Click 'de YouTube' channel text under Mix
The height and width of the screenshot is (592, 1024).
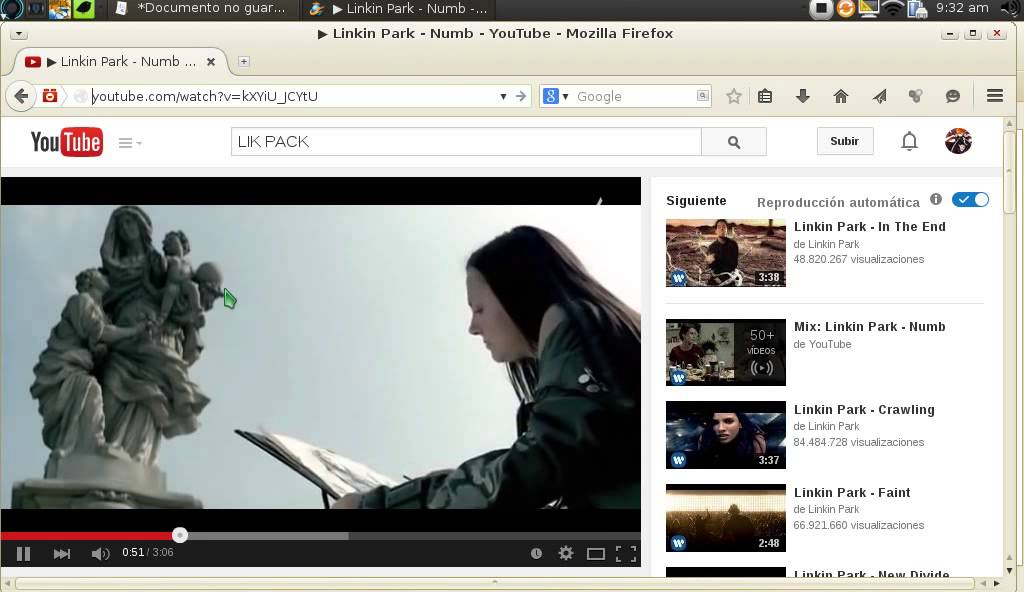click(822, 344)
